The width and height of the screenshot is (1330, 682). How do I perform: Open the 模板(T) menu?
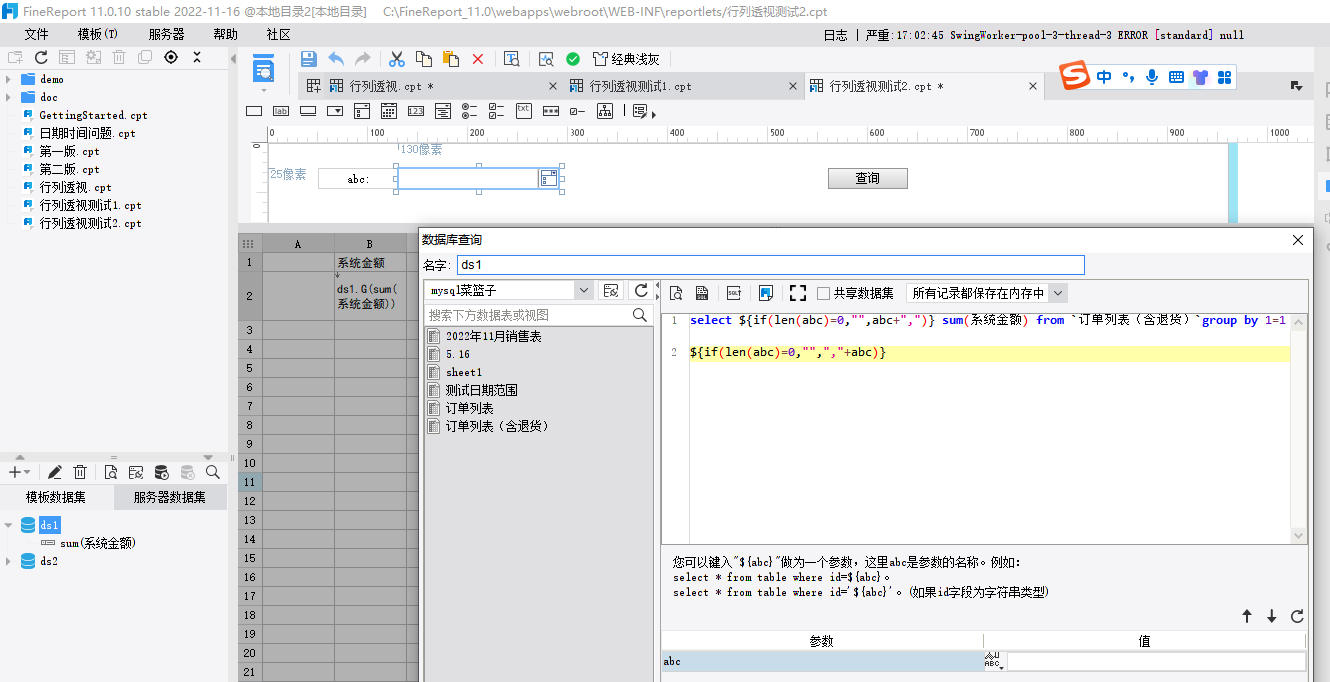coord(97,34)
